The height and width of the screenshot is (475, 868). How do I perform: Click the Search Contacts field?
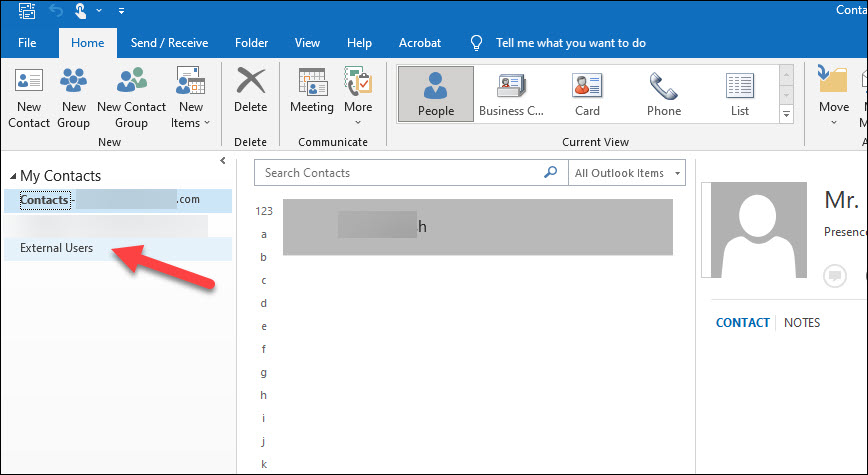[x=399, y=173]
